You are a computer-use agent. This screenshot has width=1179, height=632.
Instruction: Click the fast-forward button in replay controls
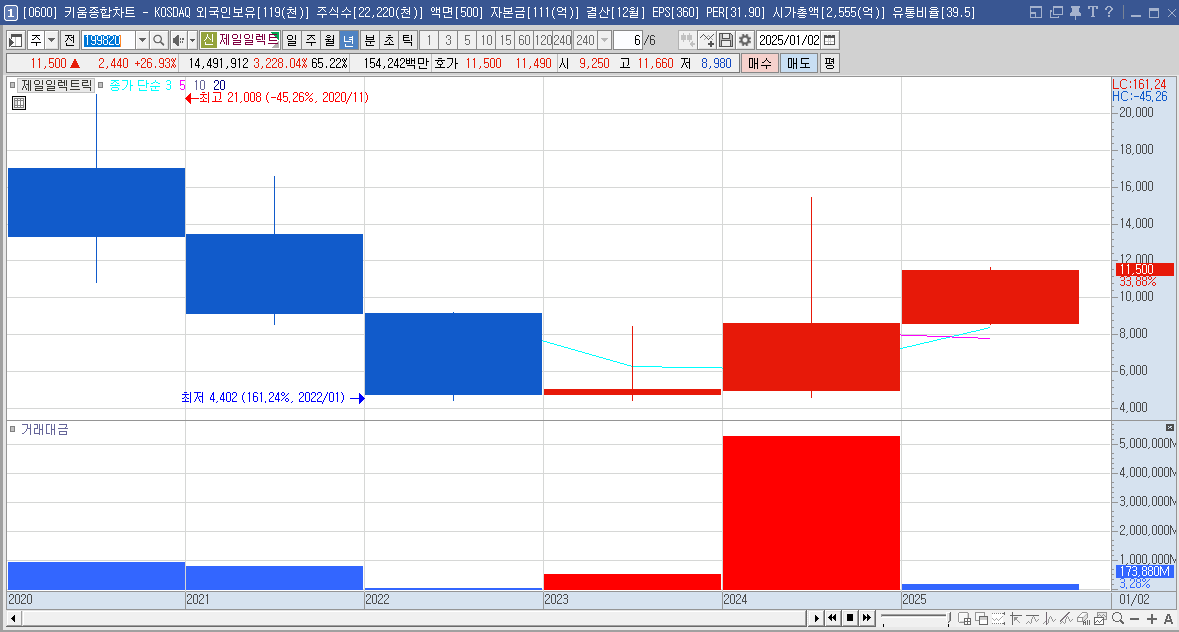(867, 618)
